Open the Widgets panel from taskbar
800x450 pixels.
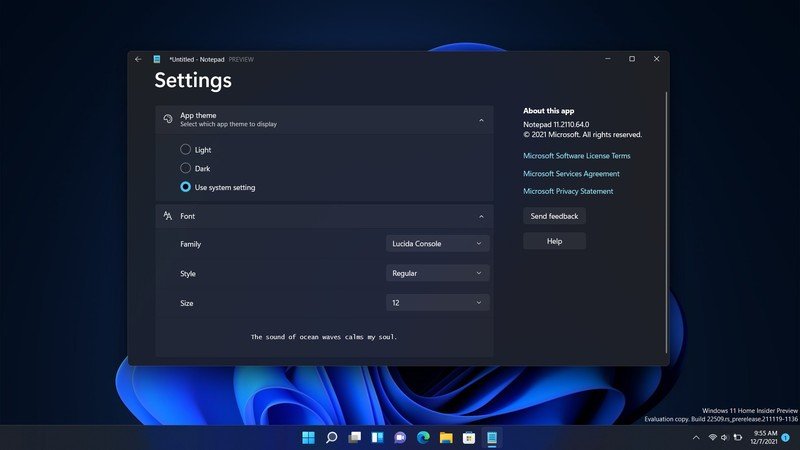[x=377, y=437]
